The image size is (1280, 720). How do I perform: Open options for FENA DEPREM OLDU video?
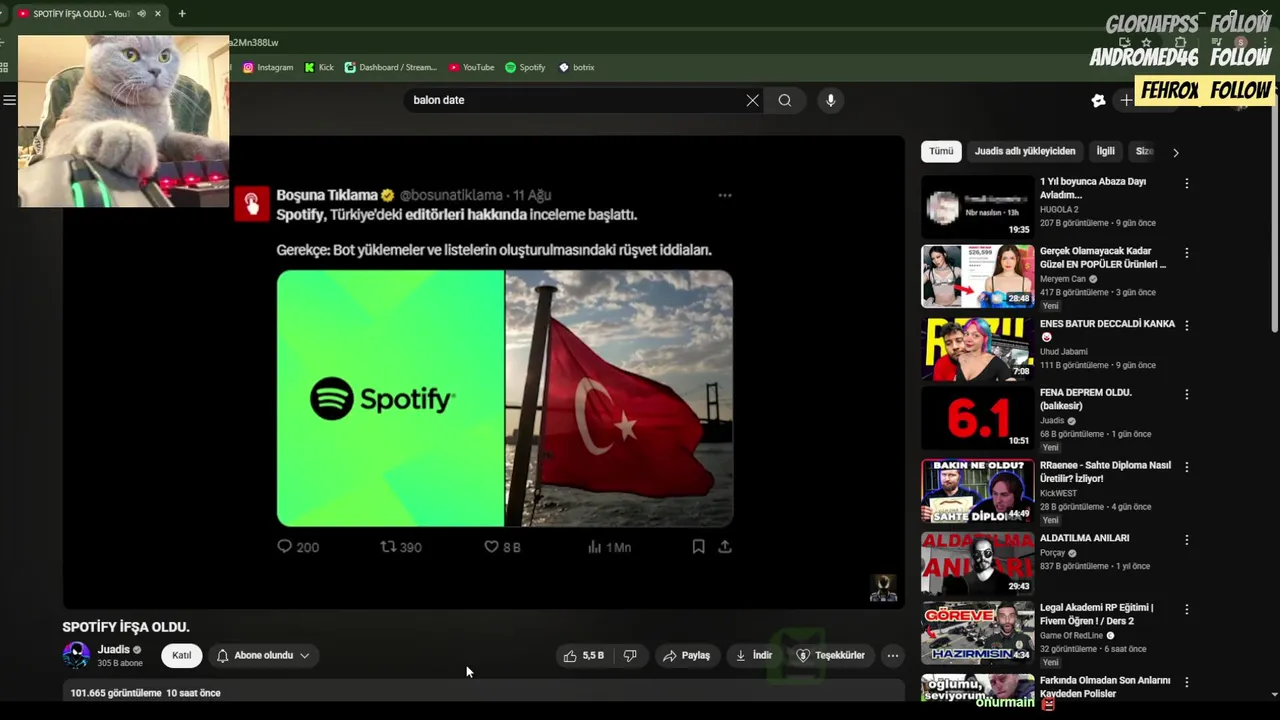1187,395
